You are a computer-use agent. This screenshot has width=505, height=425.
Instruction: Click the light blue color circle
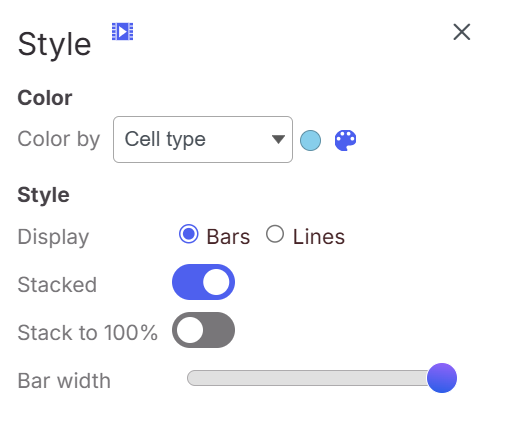310,140
